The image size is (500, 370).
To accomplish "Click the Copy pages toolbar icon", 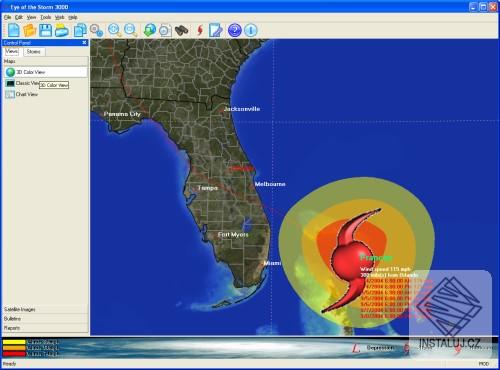I will click(x=80, y=30).
